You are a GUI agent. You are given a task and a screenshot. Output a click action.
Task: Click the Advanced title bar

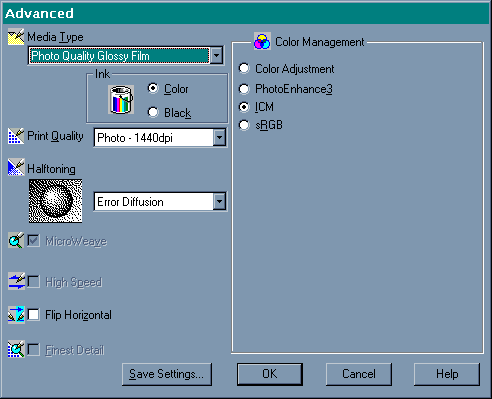click(246, 13)
